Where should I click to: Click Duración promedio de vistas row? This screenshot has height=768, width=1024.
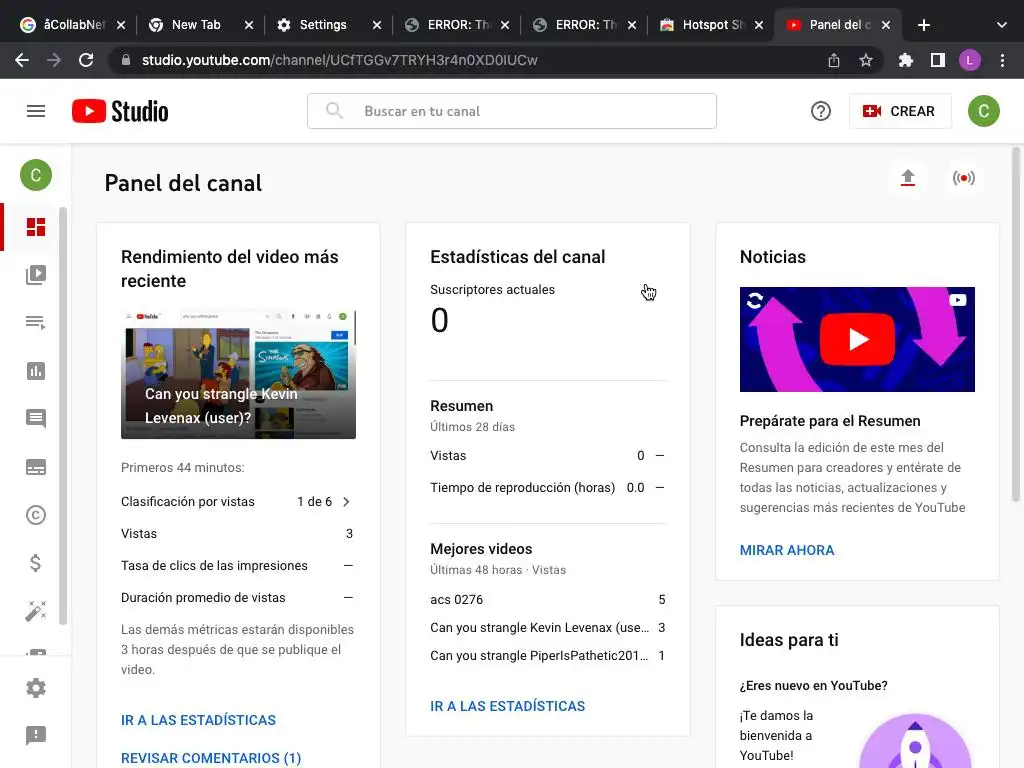(237, 598)
